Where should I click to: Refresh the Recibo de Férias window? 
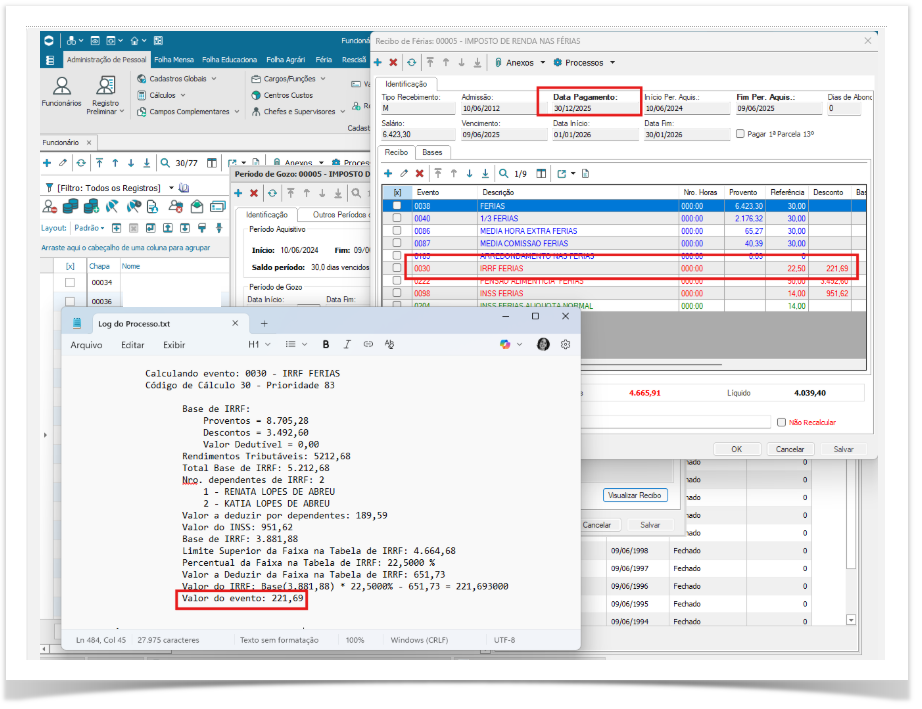point(412,63)
